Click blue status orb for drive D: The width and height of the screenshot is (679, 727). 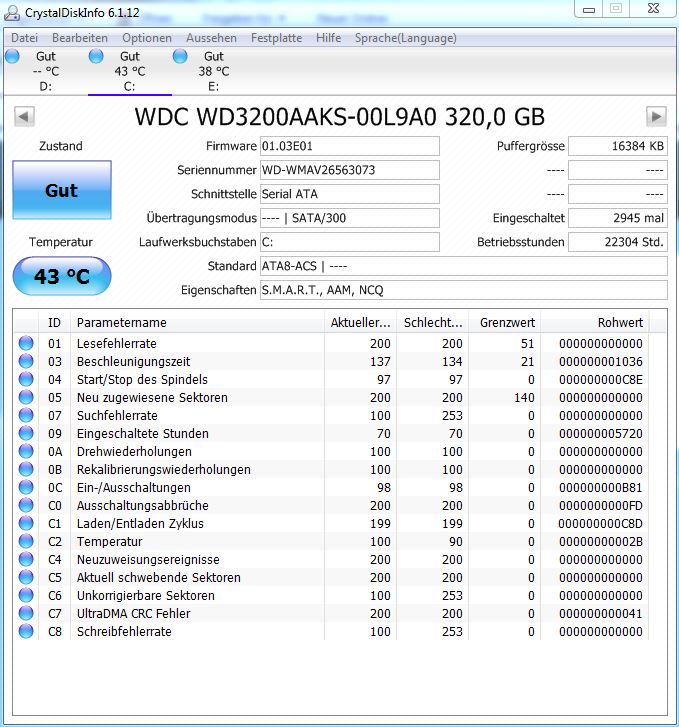click(x=13, y=56)
